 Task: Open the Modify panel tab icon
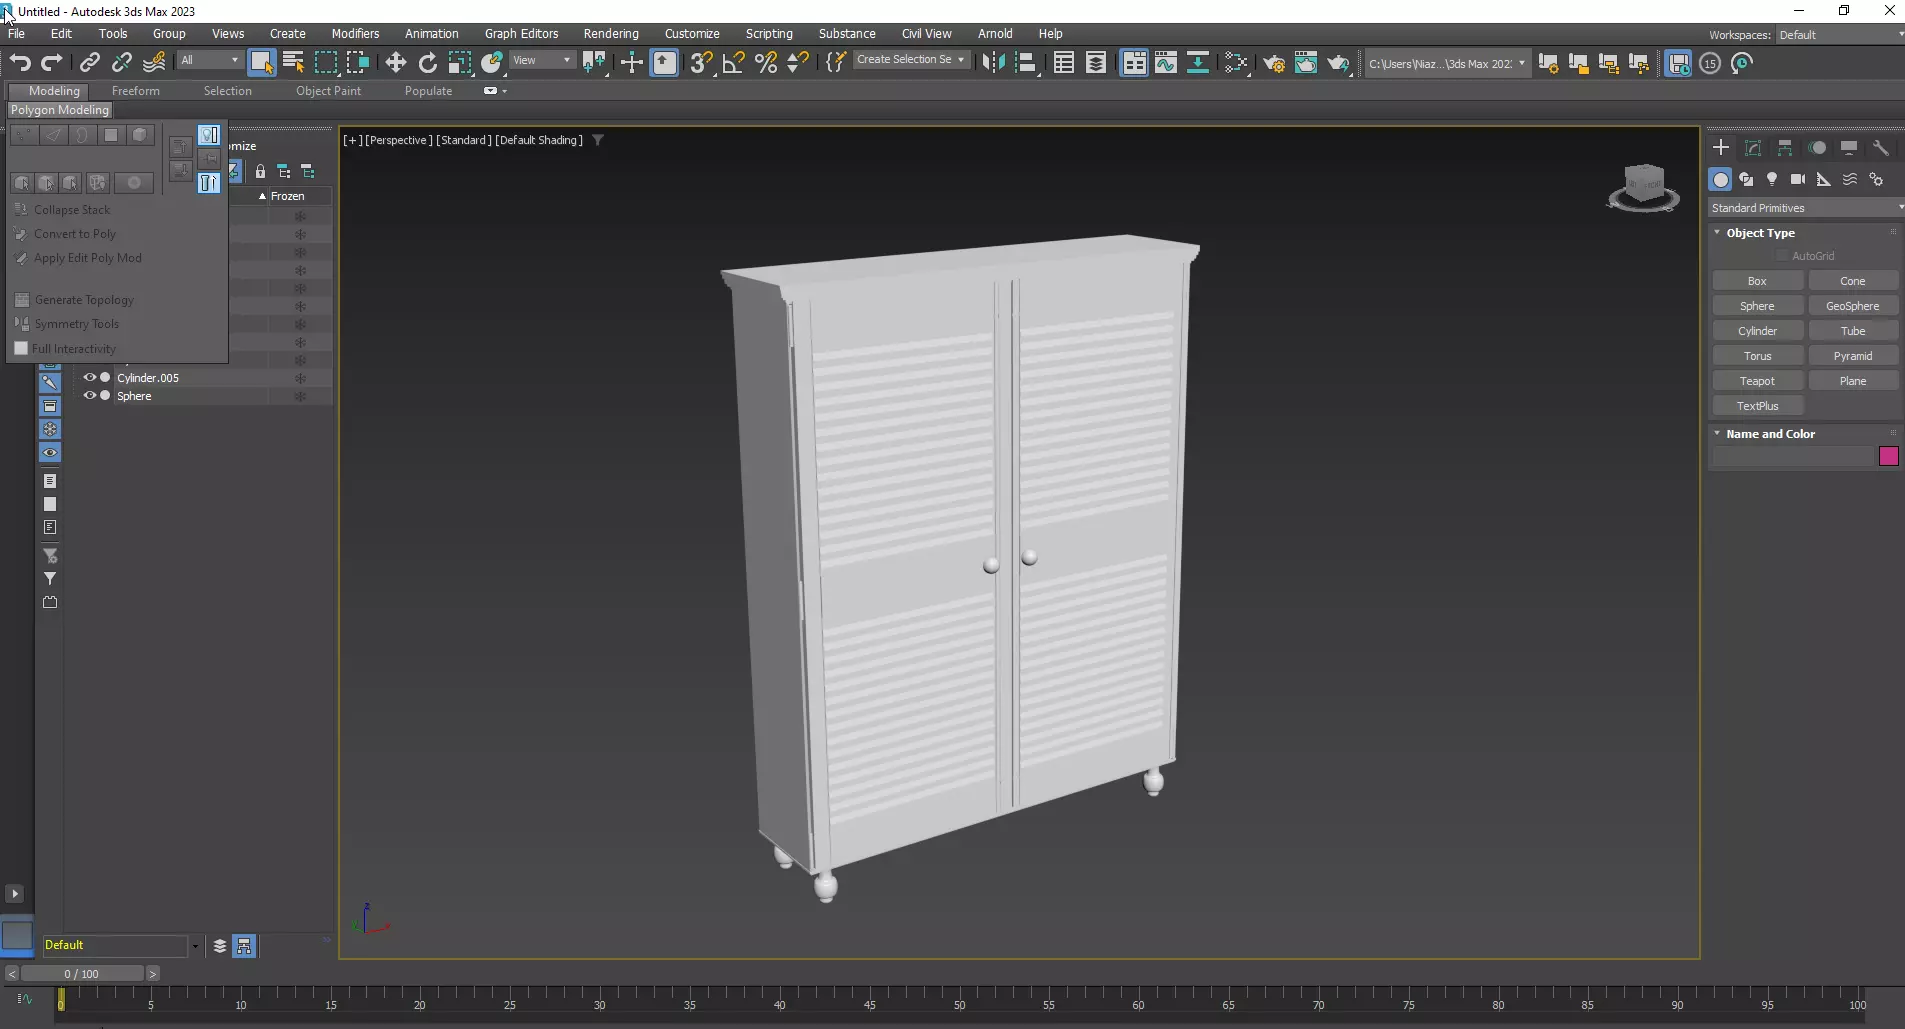tap(1753, 148)
